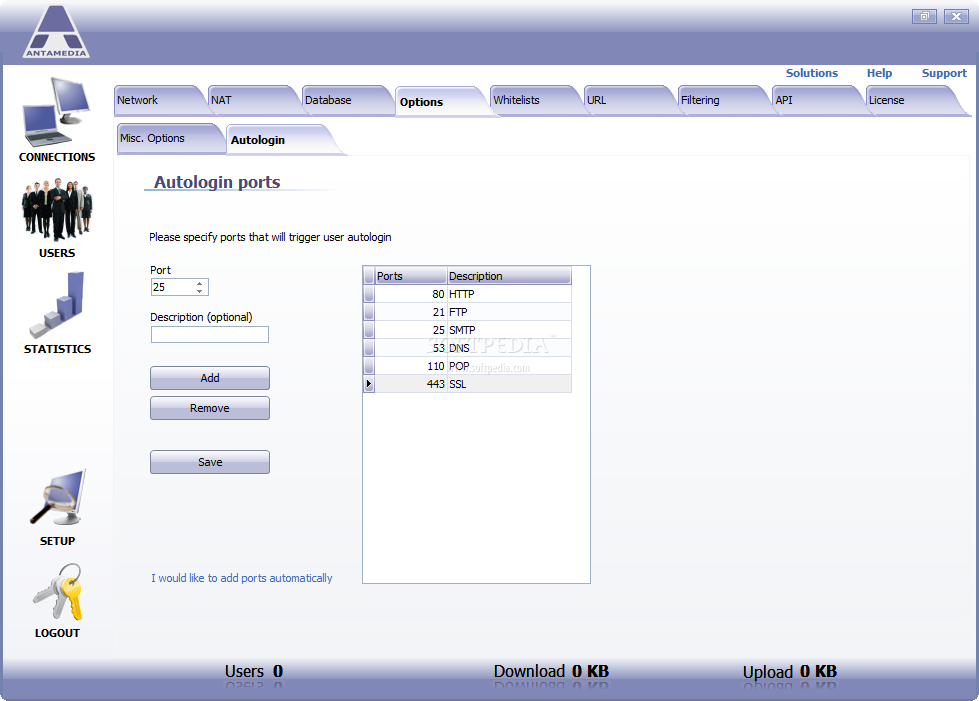Click the restore window button

[924, 16]
